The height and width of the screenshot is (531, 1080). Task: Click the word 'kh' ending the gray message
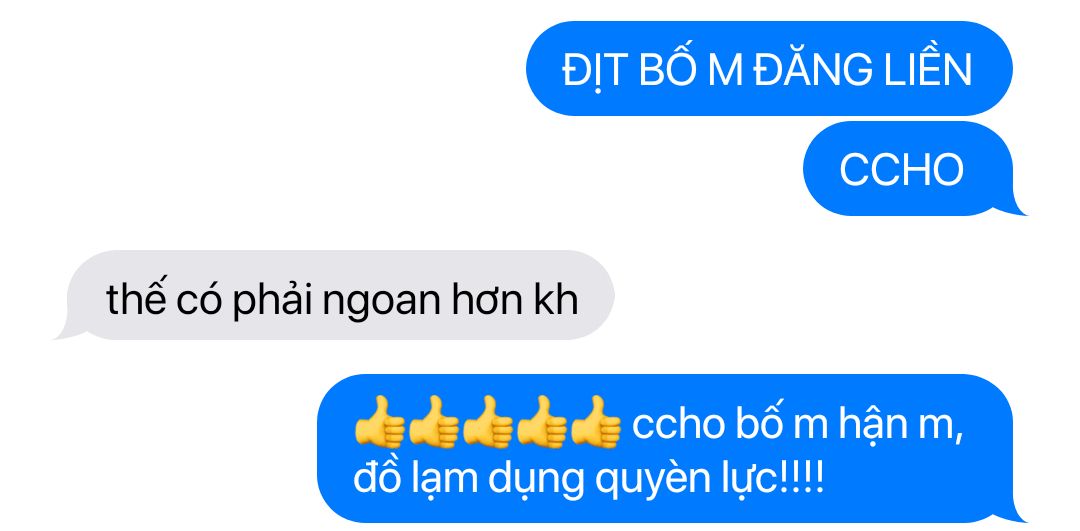(557, 299)
